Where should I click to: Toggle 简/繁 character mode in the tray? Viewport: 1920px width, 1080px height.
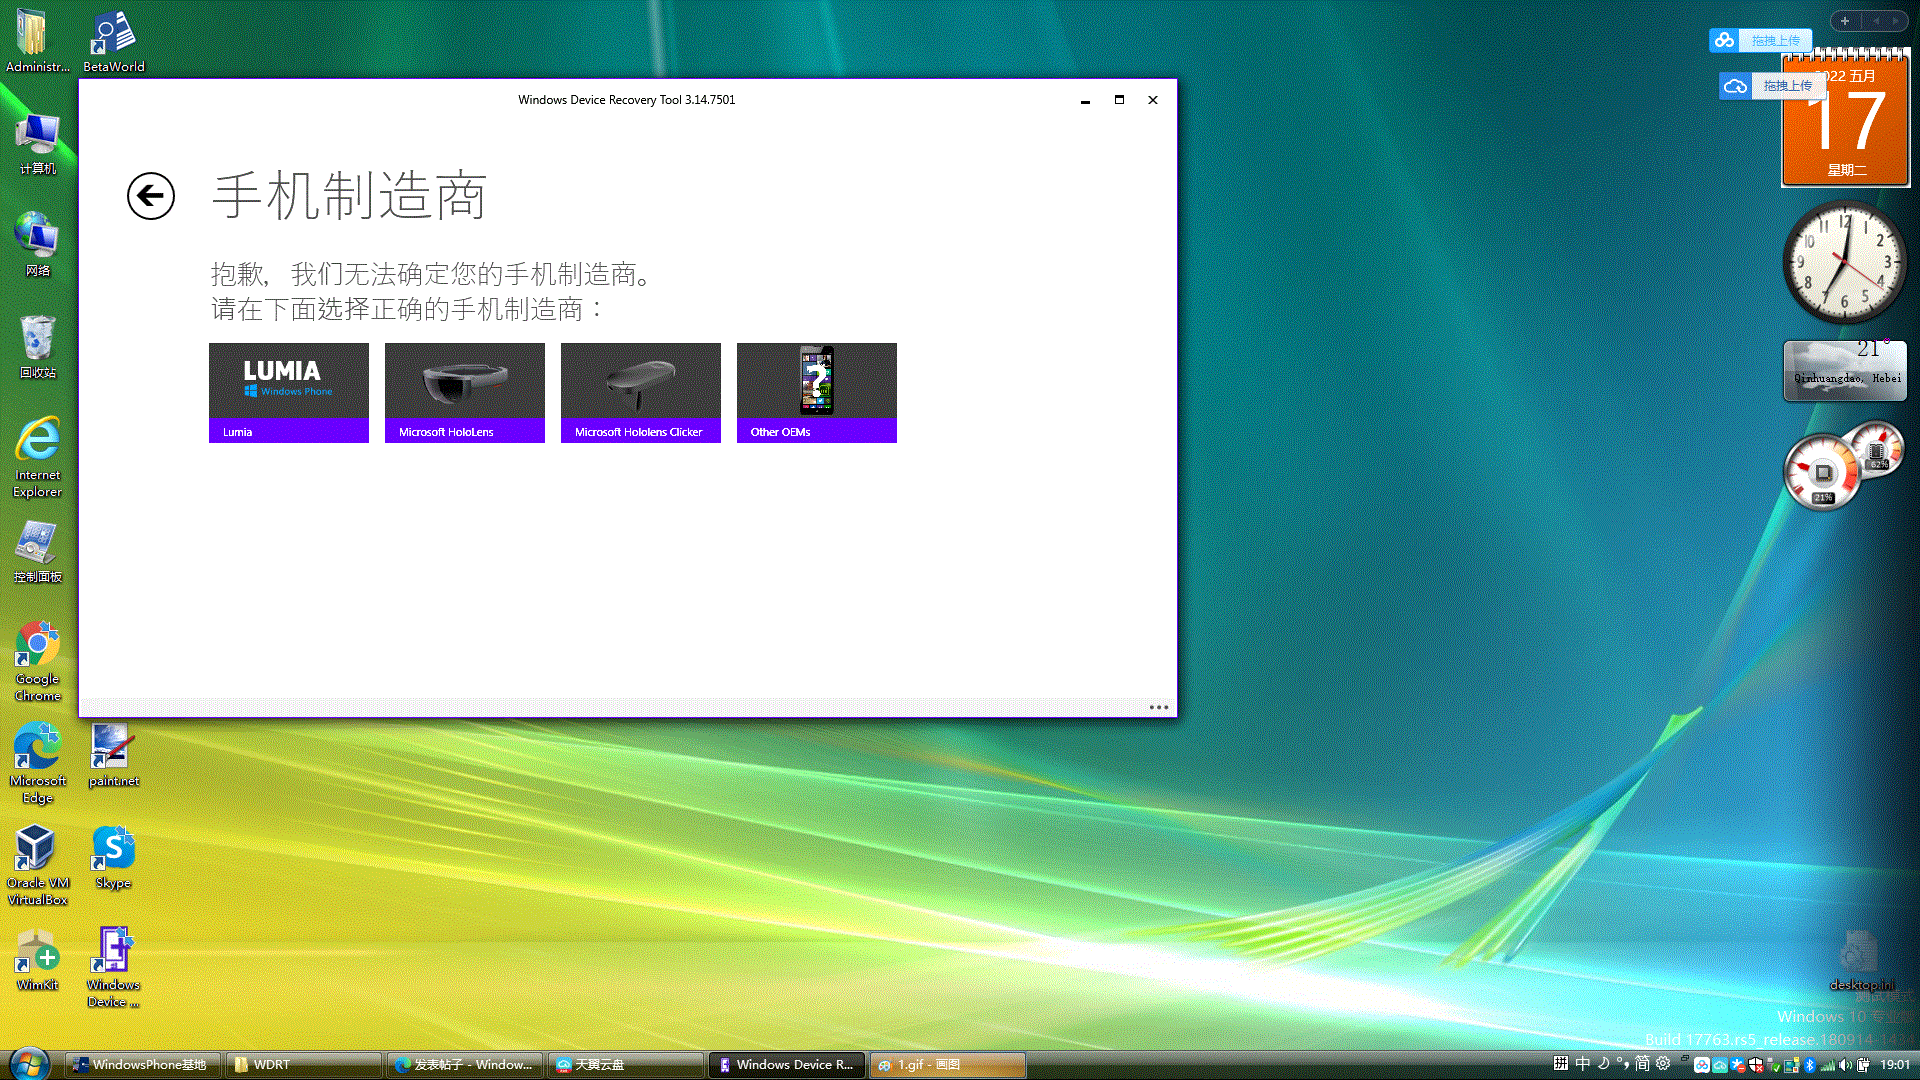coord(1640,1065)
